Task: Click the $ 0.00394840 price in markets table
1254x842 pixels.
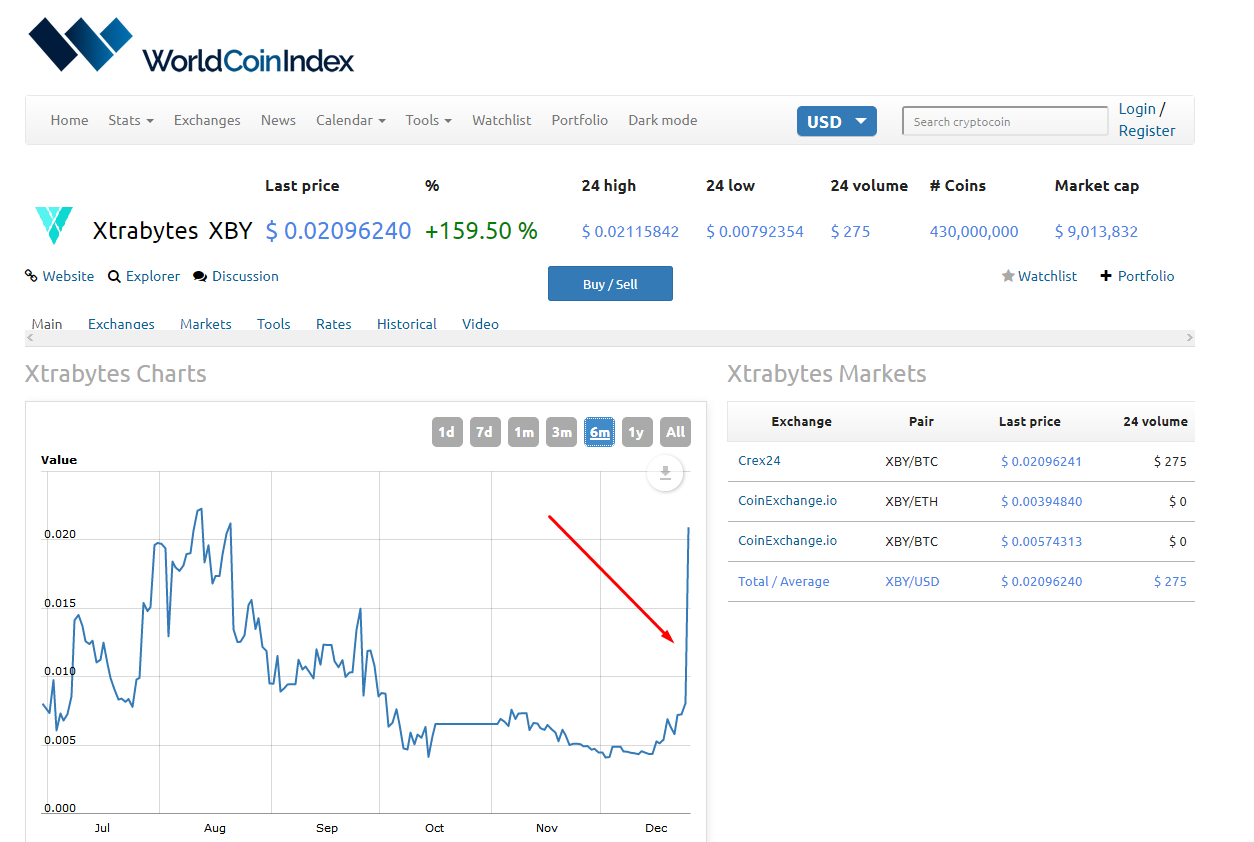Action: tap(1041, 501)
